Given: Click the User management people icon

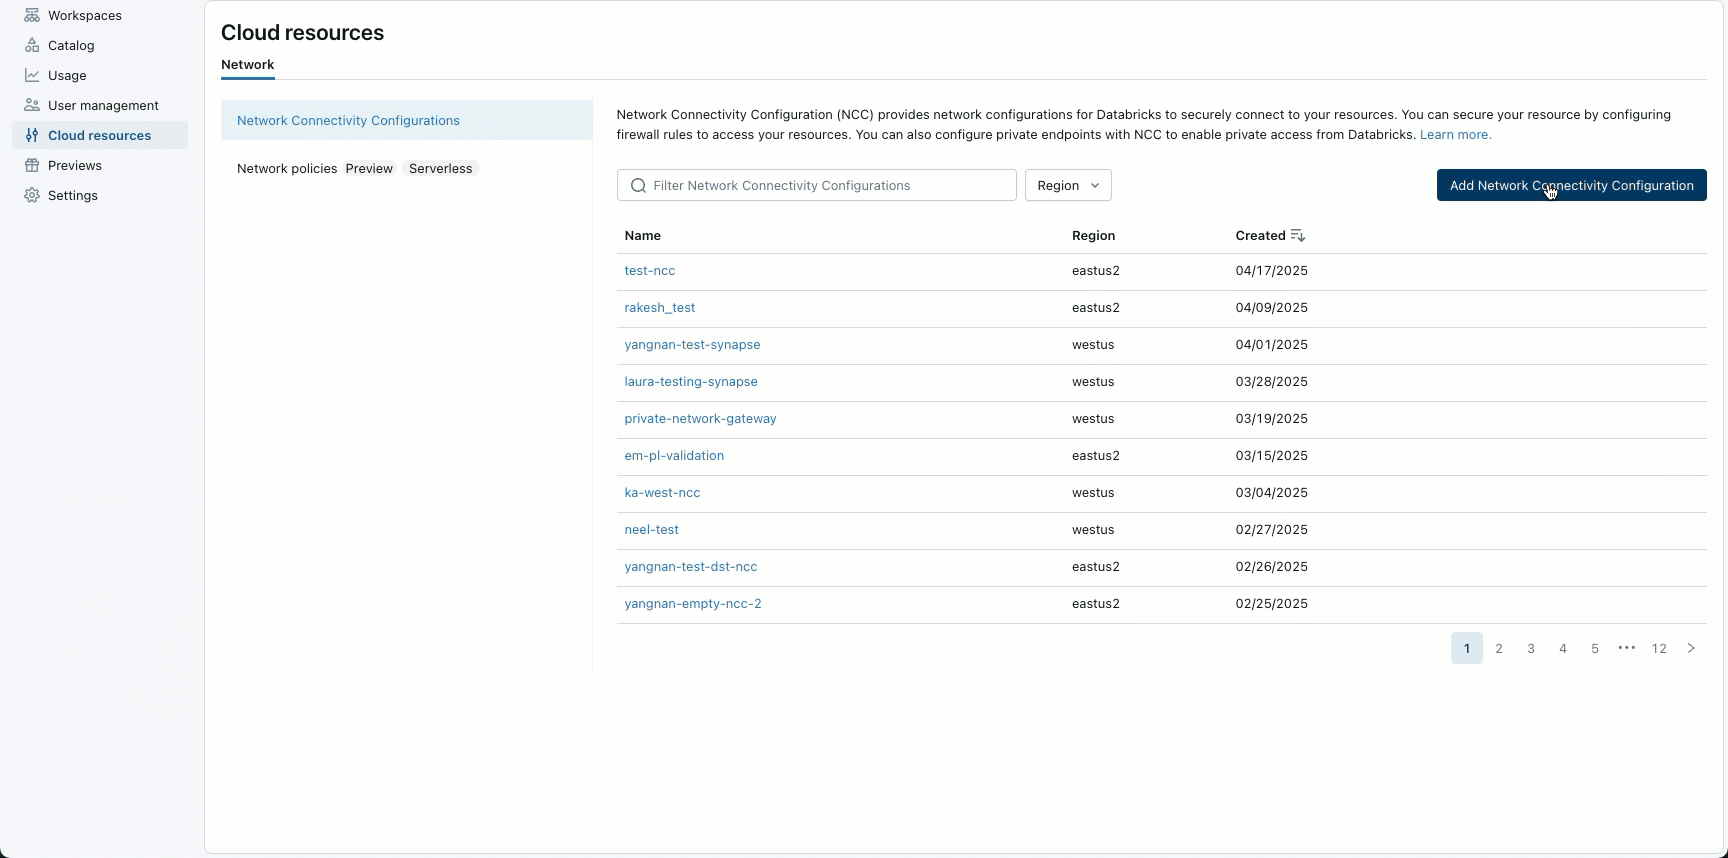Looking at the screenshot, I should click(32, 105).
